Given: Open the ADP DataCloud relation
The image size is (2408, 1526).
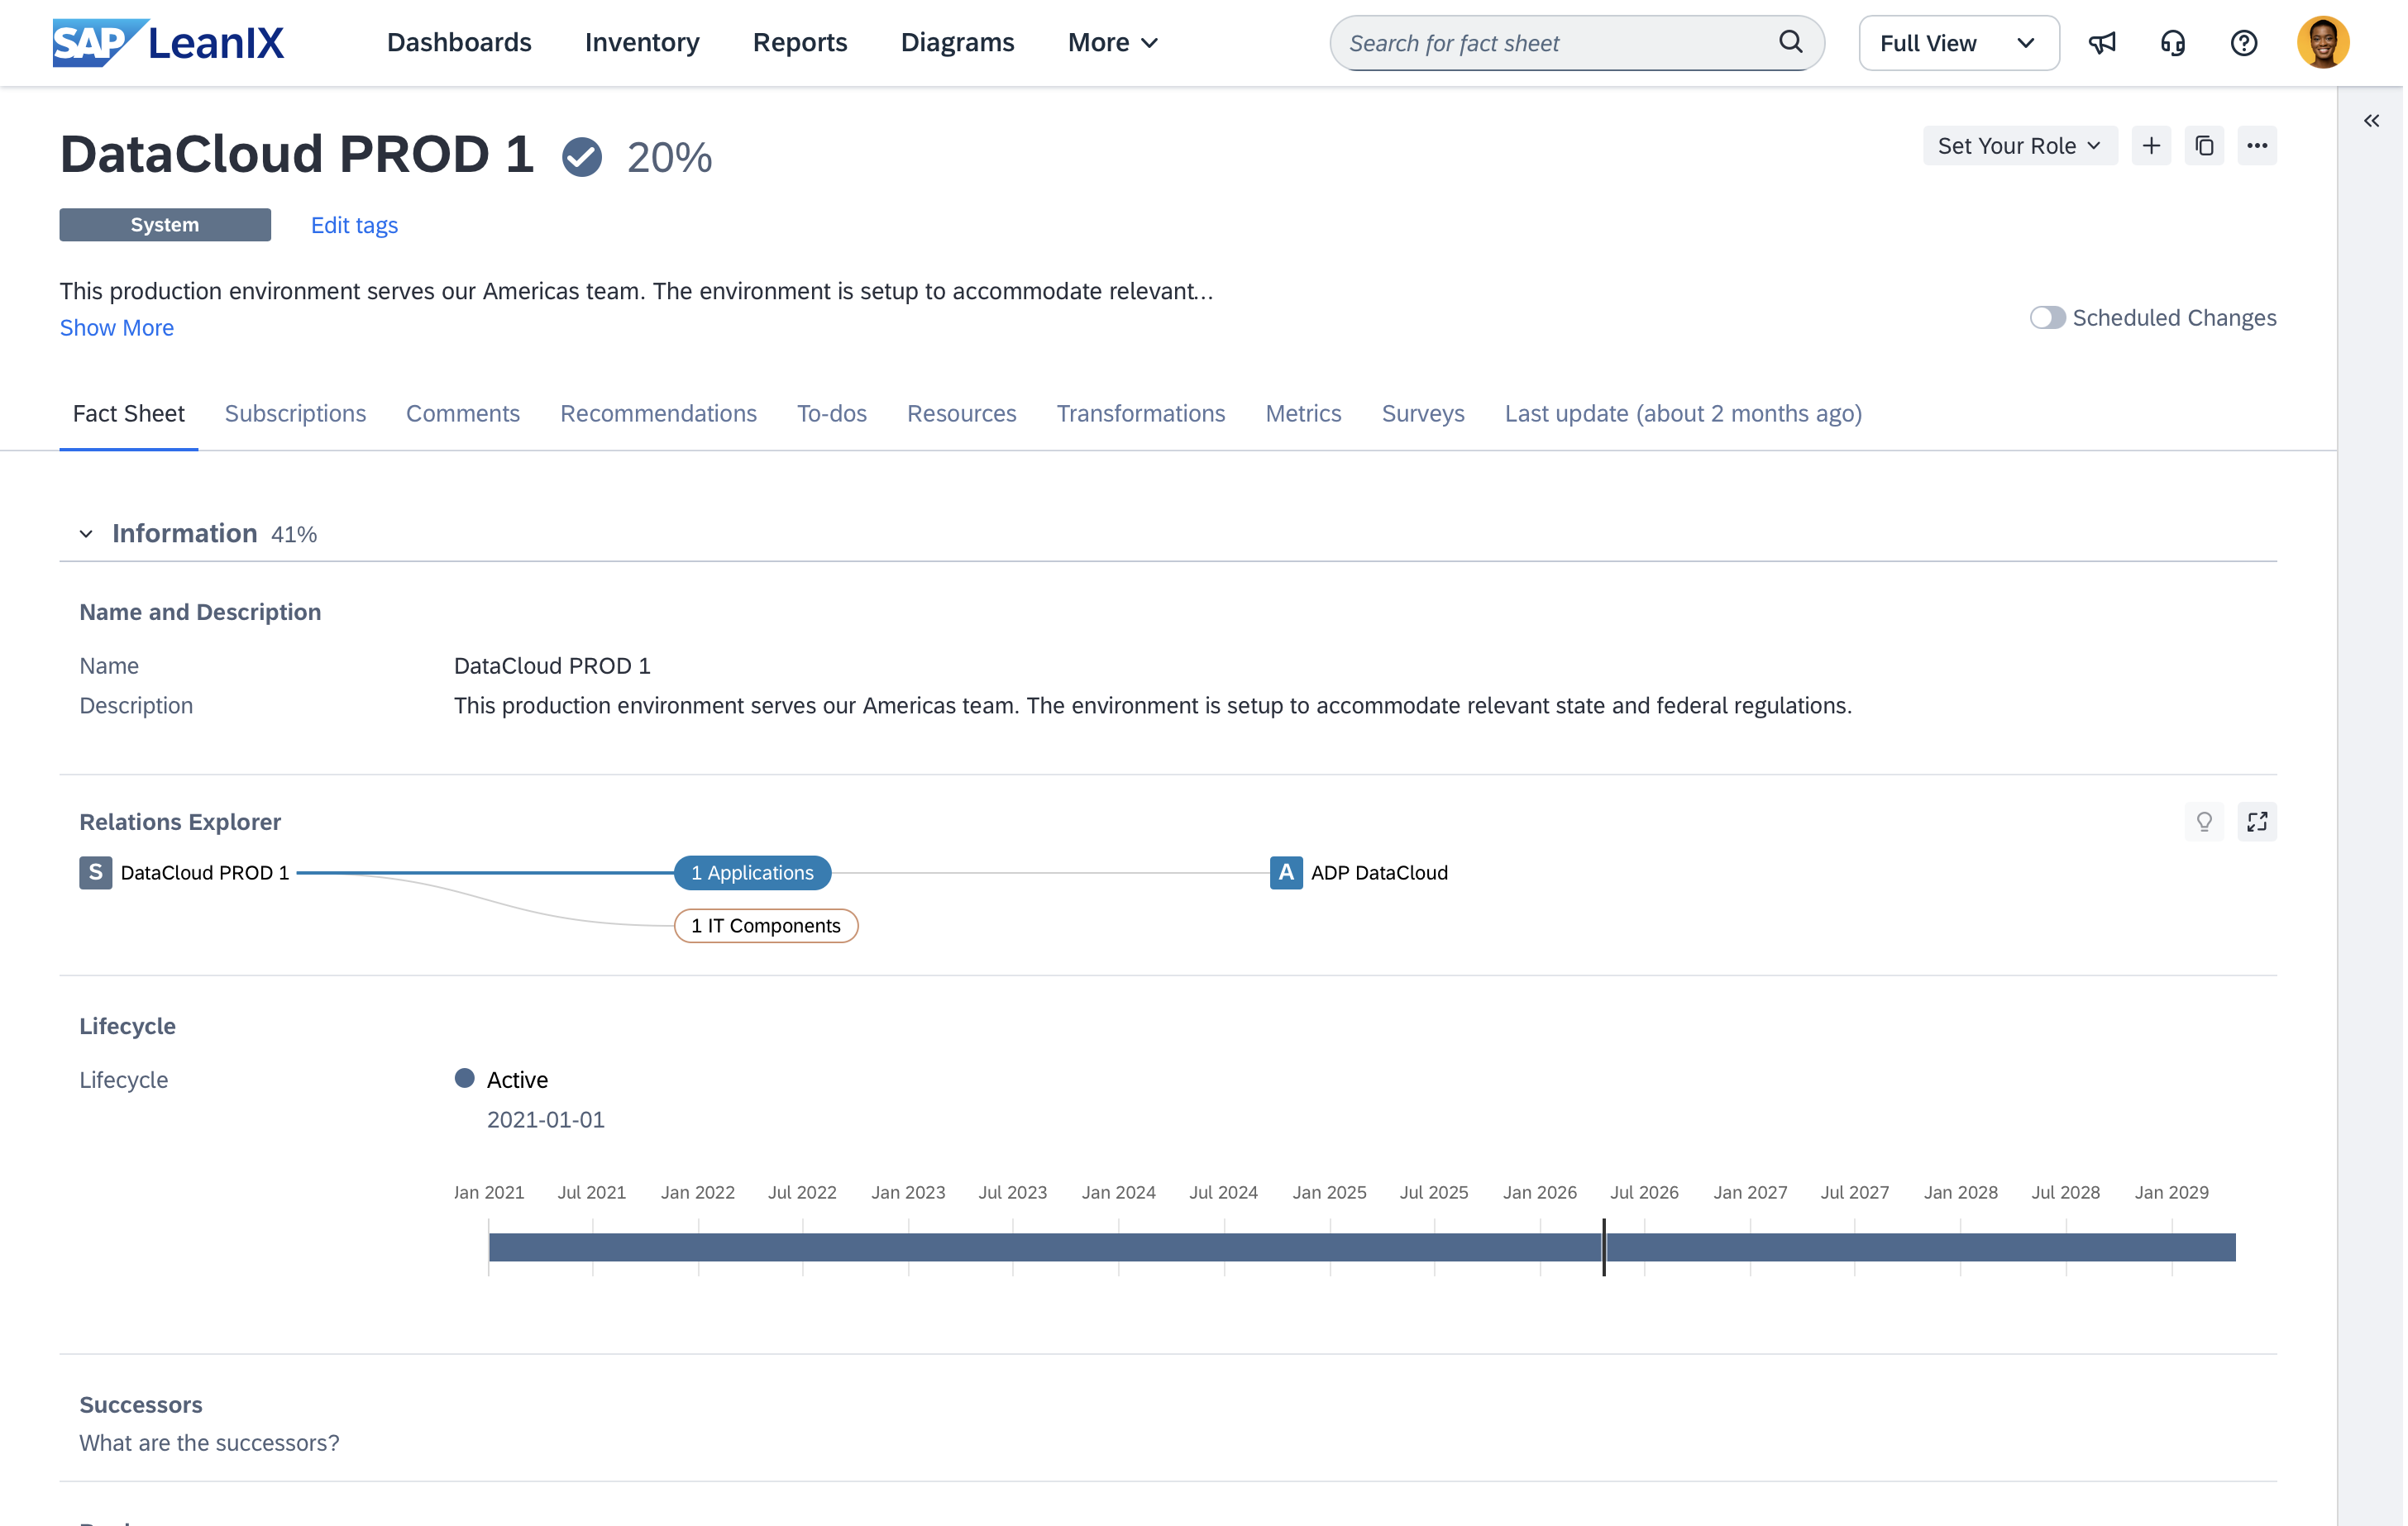Looking at the screenshot, I should point(1379,873).
